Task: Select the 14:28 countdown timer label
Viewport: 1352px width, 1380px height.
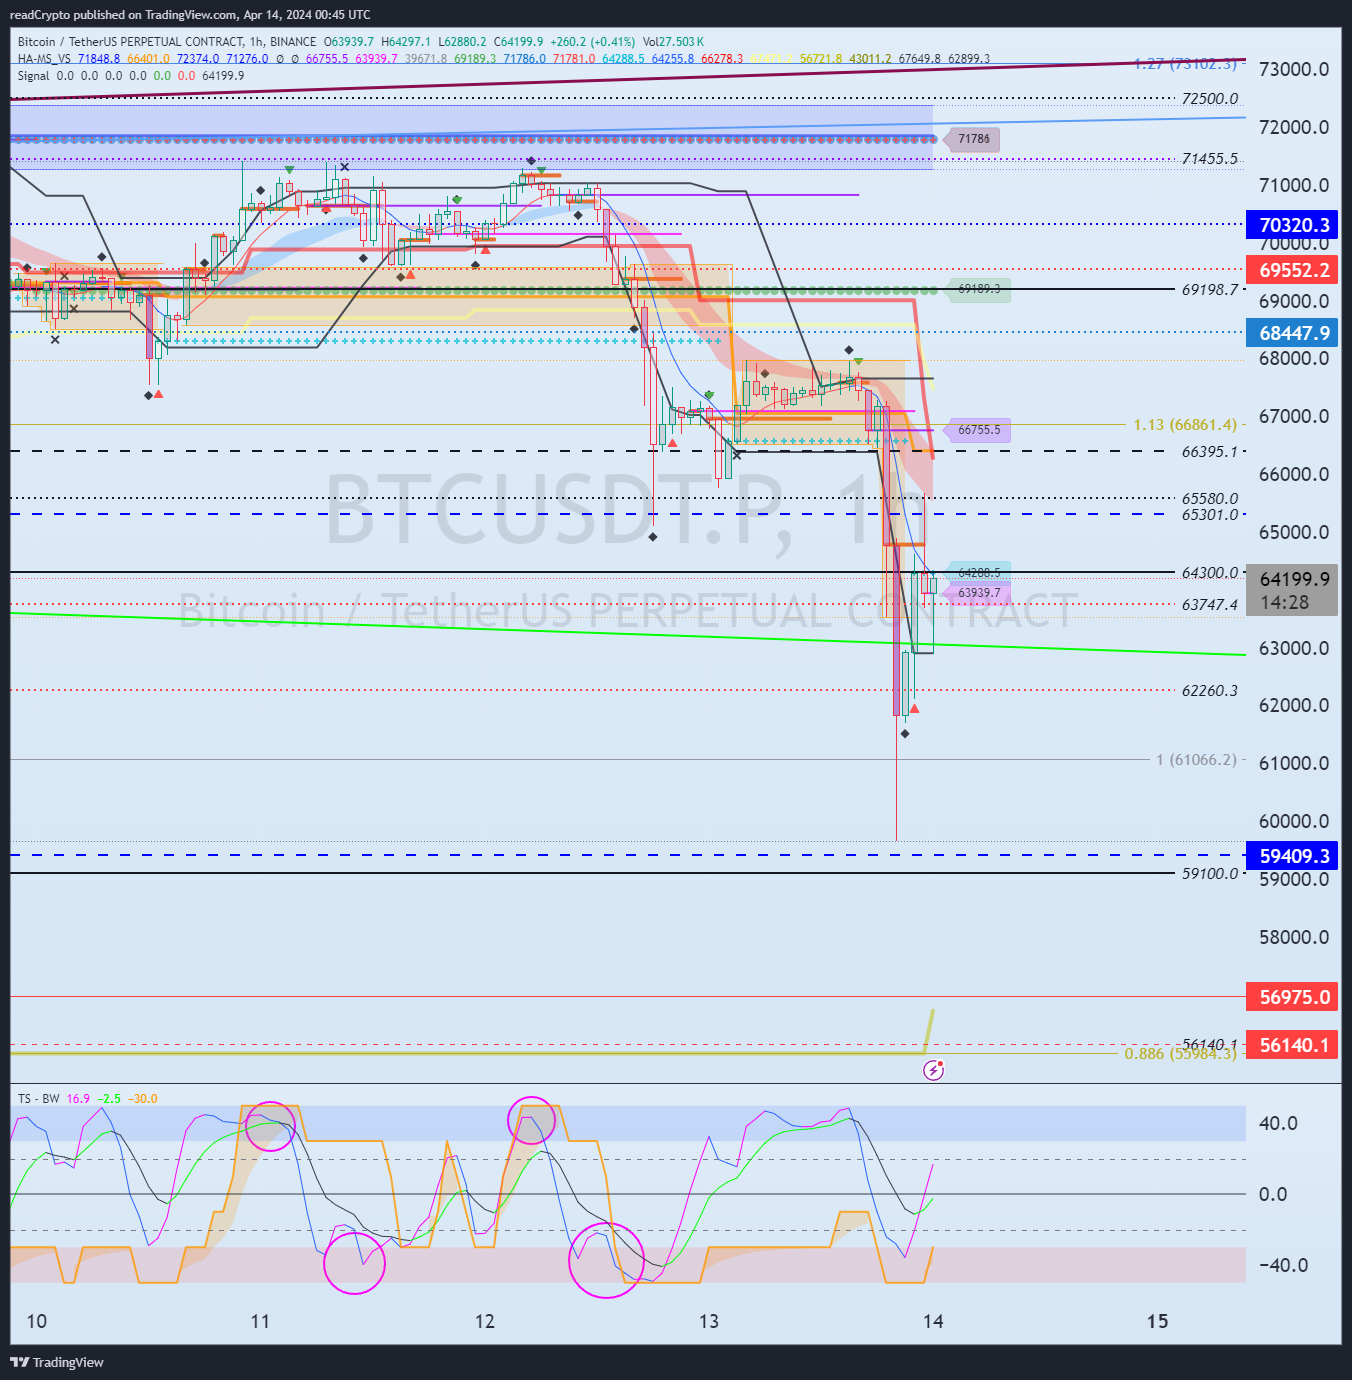Action: coord(1285,603)
